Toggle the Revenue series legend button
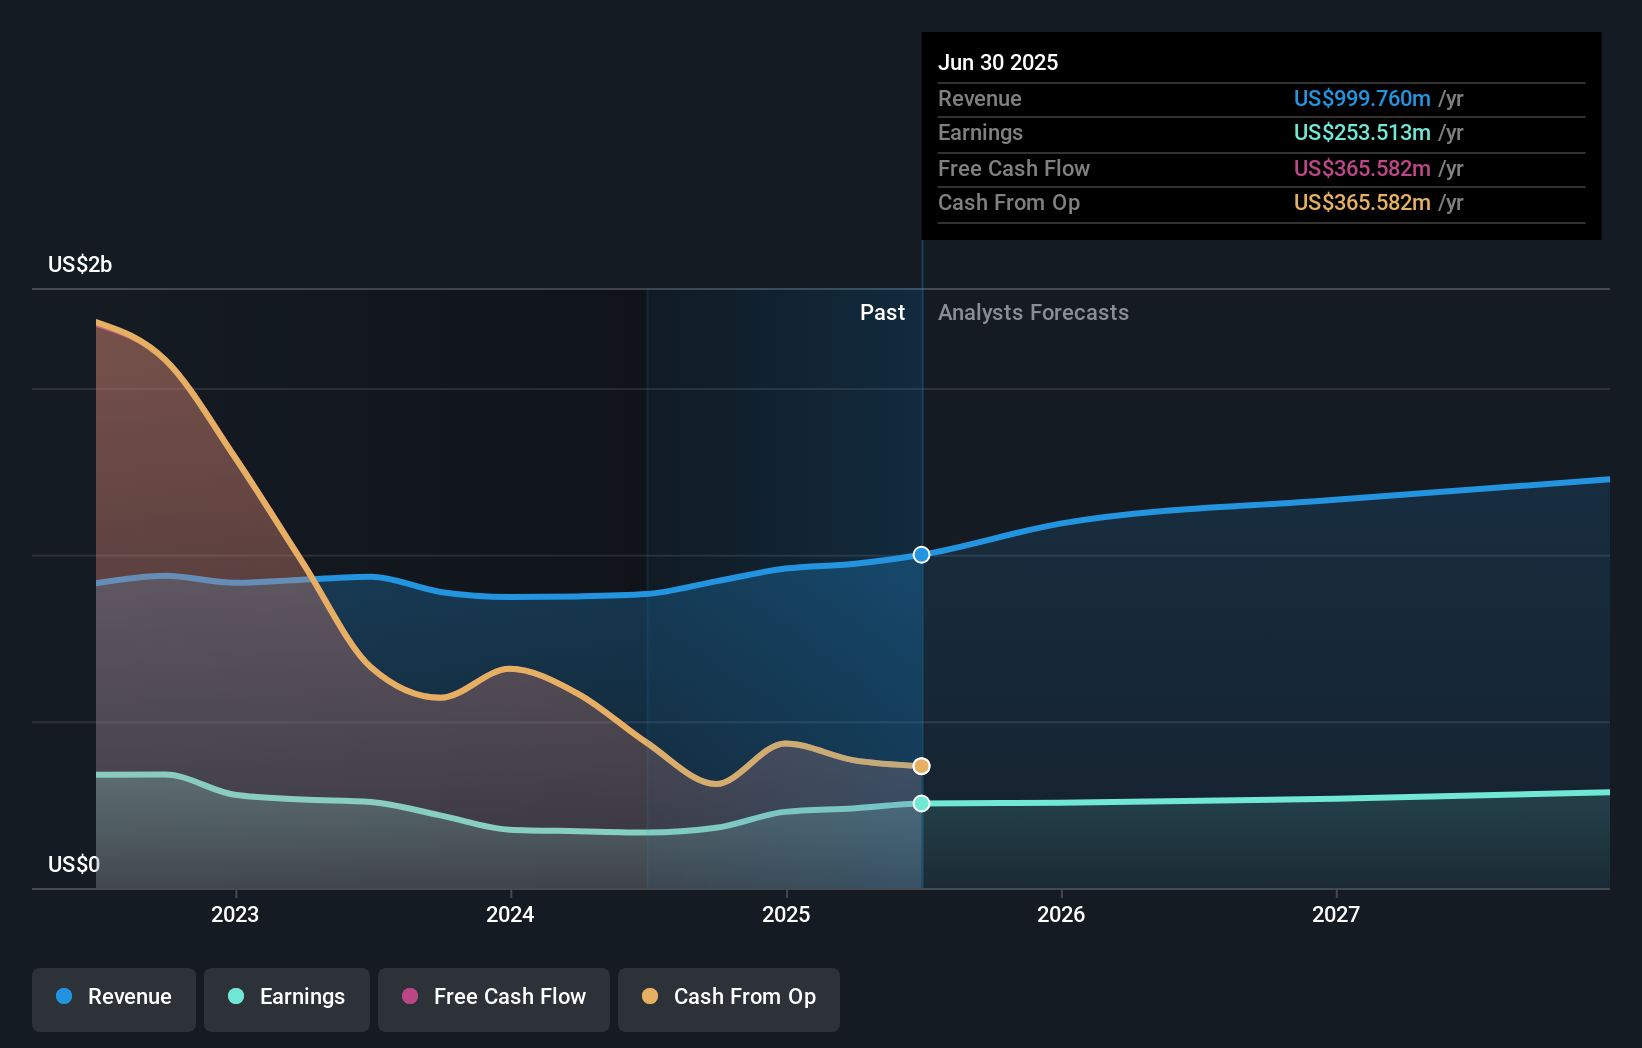This screenshot has height=1048, width=1642. [114, 998]
